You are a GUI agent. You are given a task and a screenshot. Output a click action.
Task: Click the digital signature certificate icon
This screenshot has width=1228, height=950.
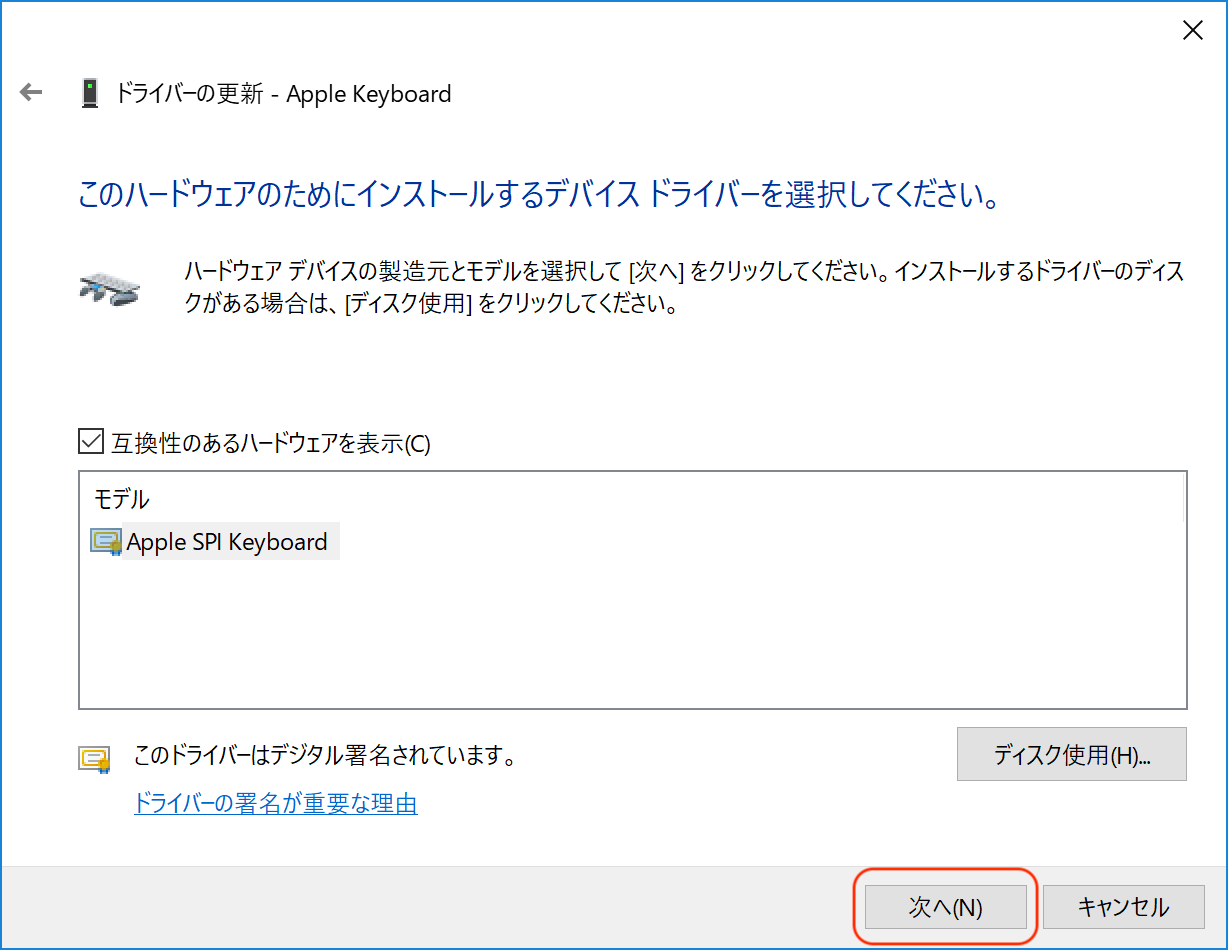pyautogui.click(x=94, y=760)
